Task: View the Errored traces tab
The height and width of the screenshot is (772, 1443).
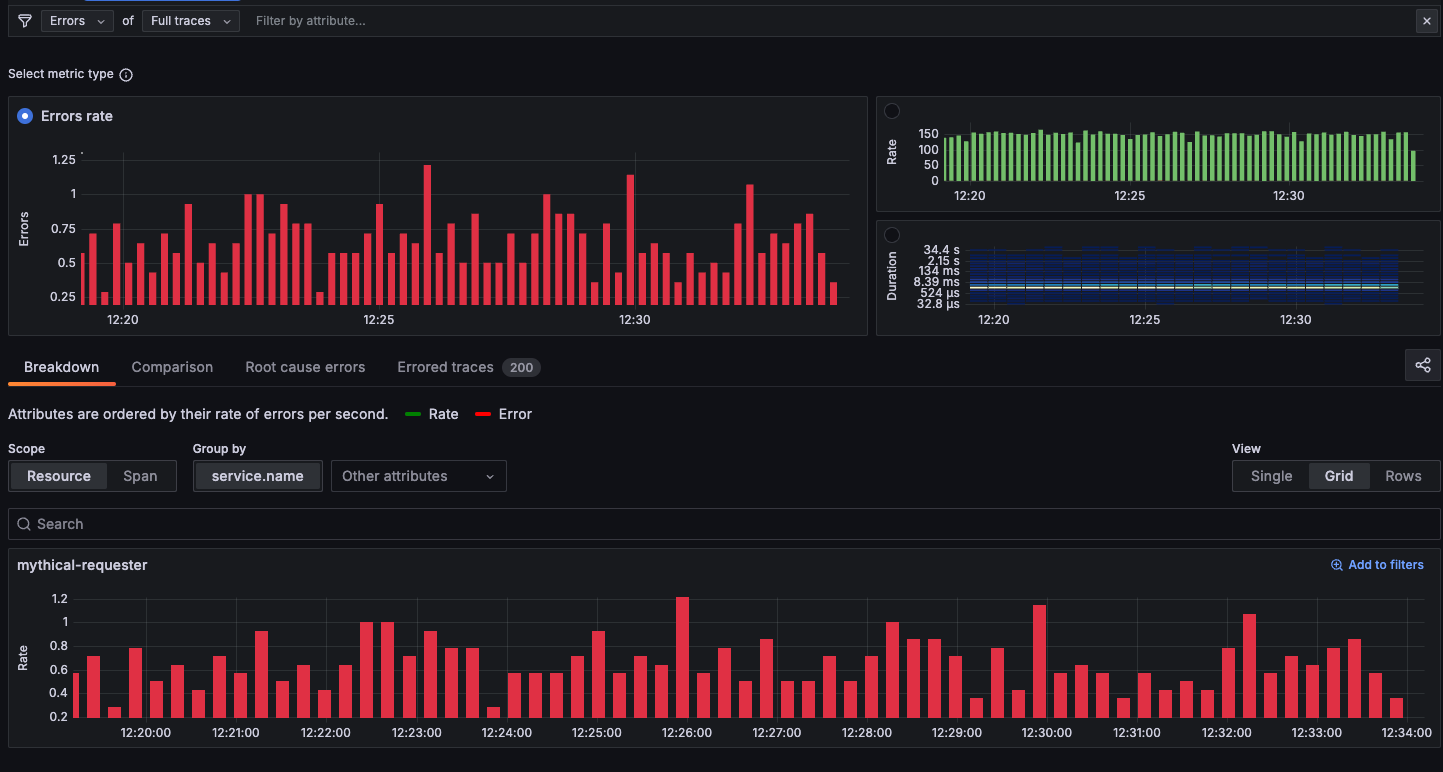Action: point(446,367)
